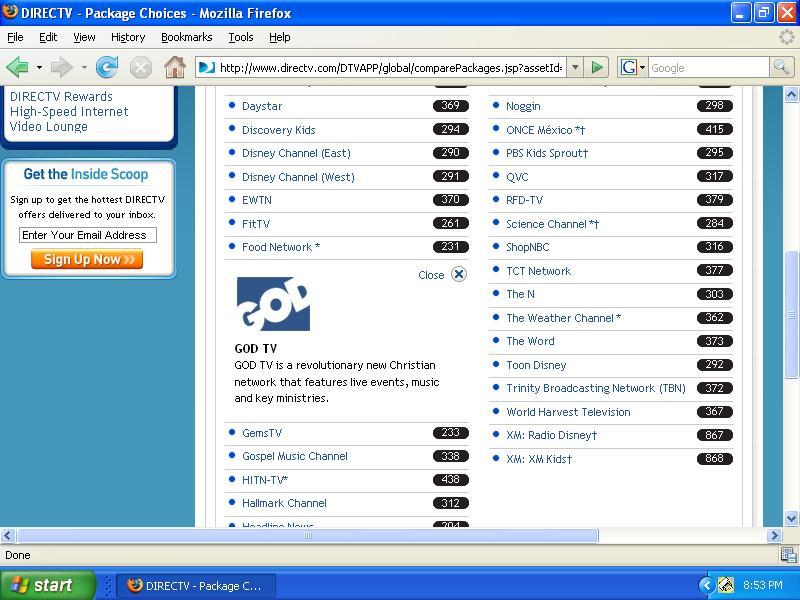This screenshot has height=600, width=800.
Task: Click the ShopNBC channel link
Action: tap(528, 247)
